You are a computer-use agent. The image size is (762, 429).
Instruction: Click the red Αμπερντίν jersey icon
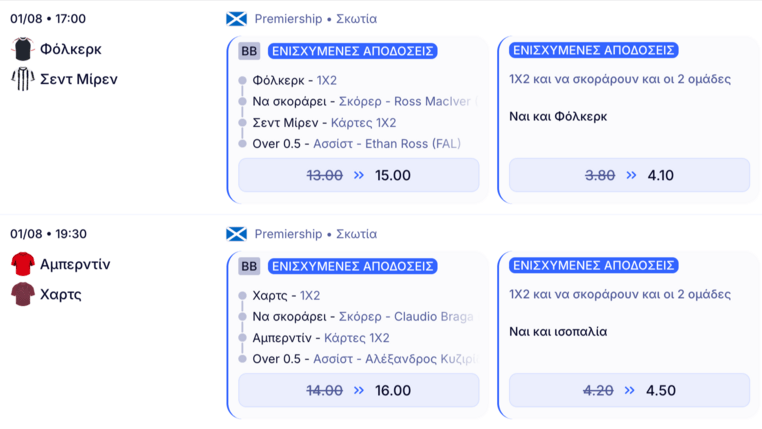coord(22,264)
